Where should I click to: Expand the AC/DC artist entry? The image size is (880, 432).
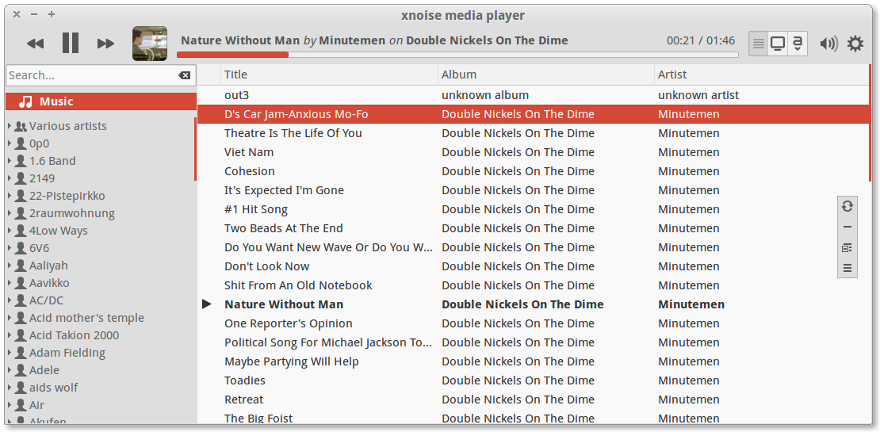[x=9, y=300]
